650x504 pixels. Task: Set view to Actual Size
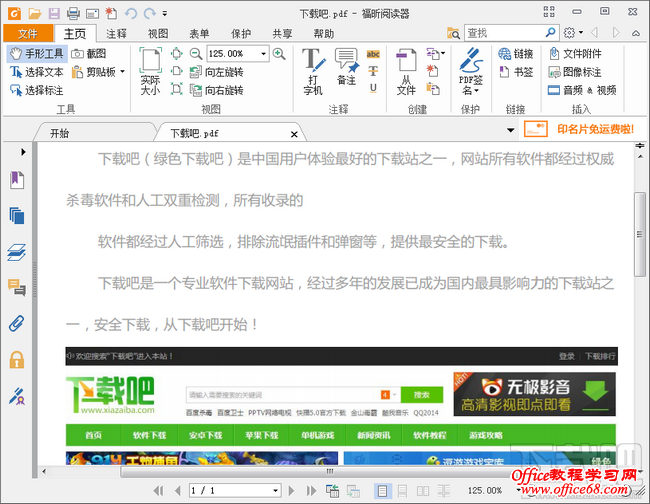pyautogui.click(x=150, y=71)
